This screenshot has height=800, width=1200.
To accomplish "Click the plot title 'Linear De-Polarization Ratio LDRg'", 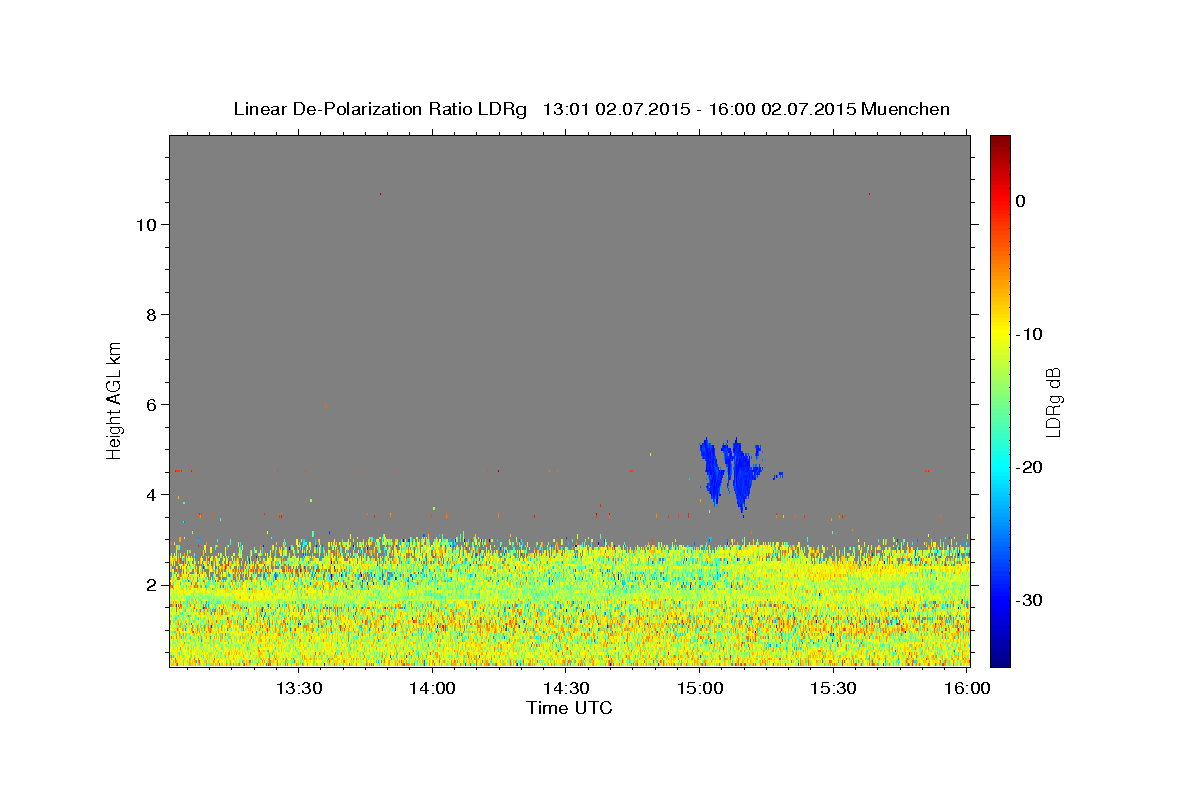I will pyautogui.click(x=379, y=109).
